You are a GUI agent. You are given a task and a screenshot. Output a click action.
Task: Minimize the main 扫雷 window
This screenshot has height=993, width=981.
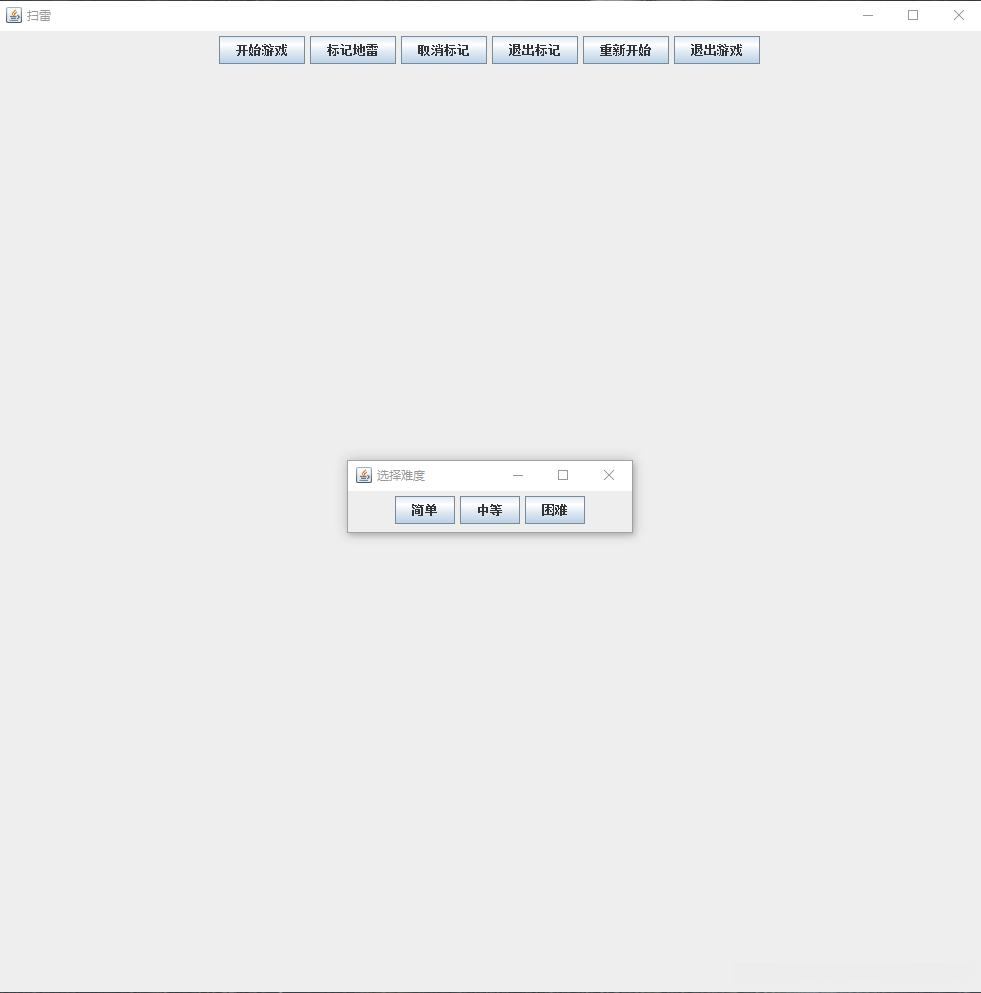click(867, 14)
